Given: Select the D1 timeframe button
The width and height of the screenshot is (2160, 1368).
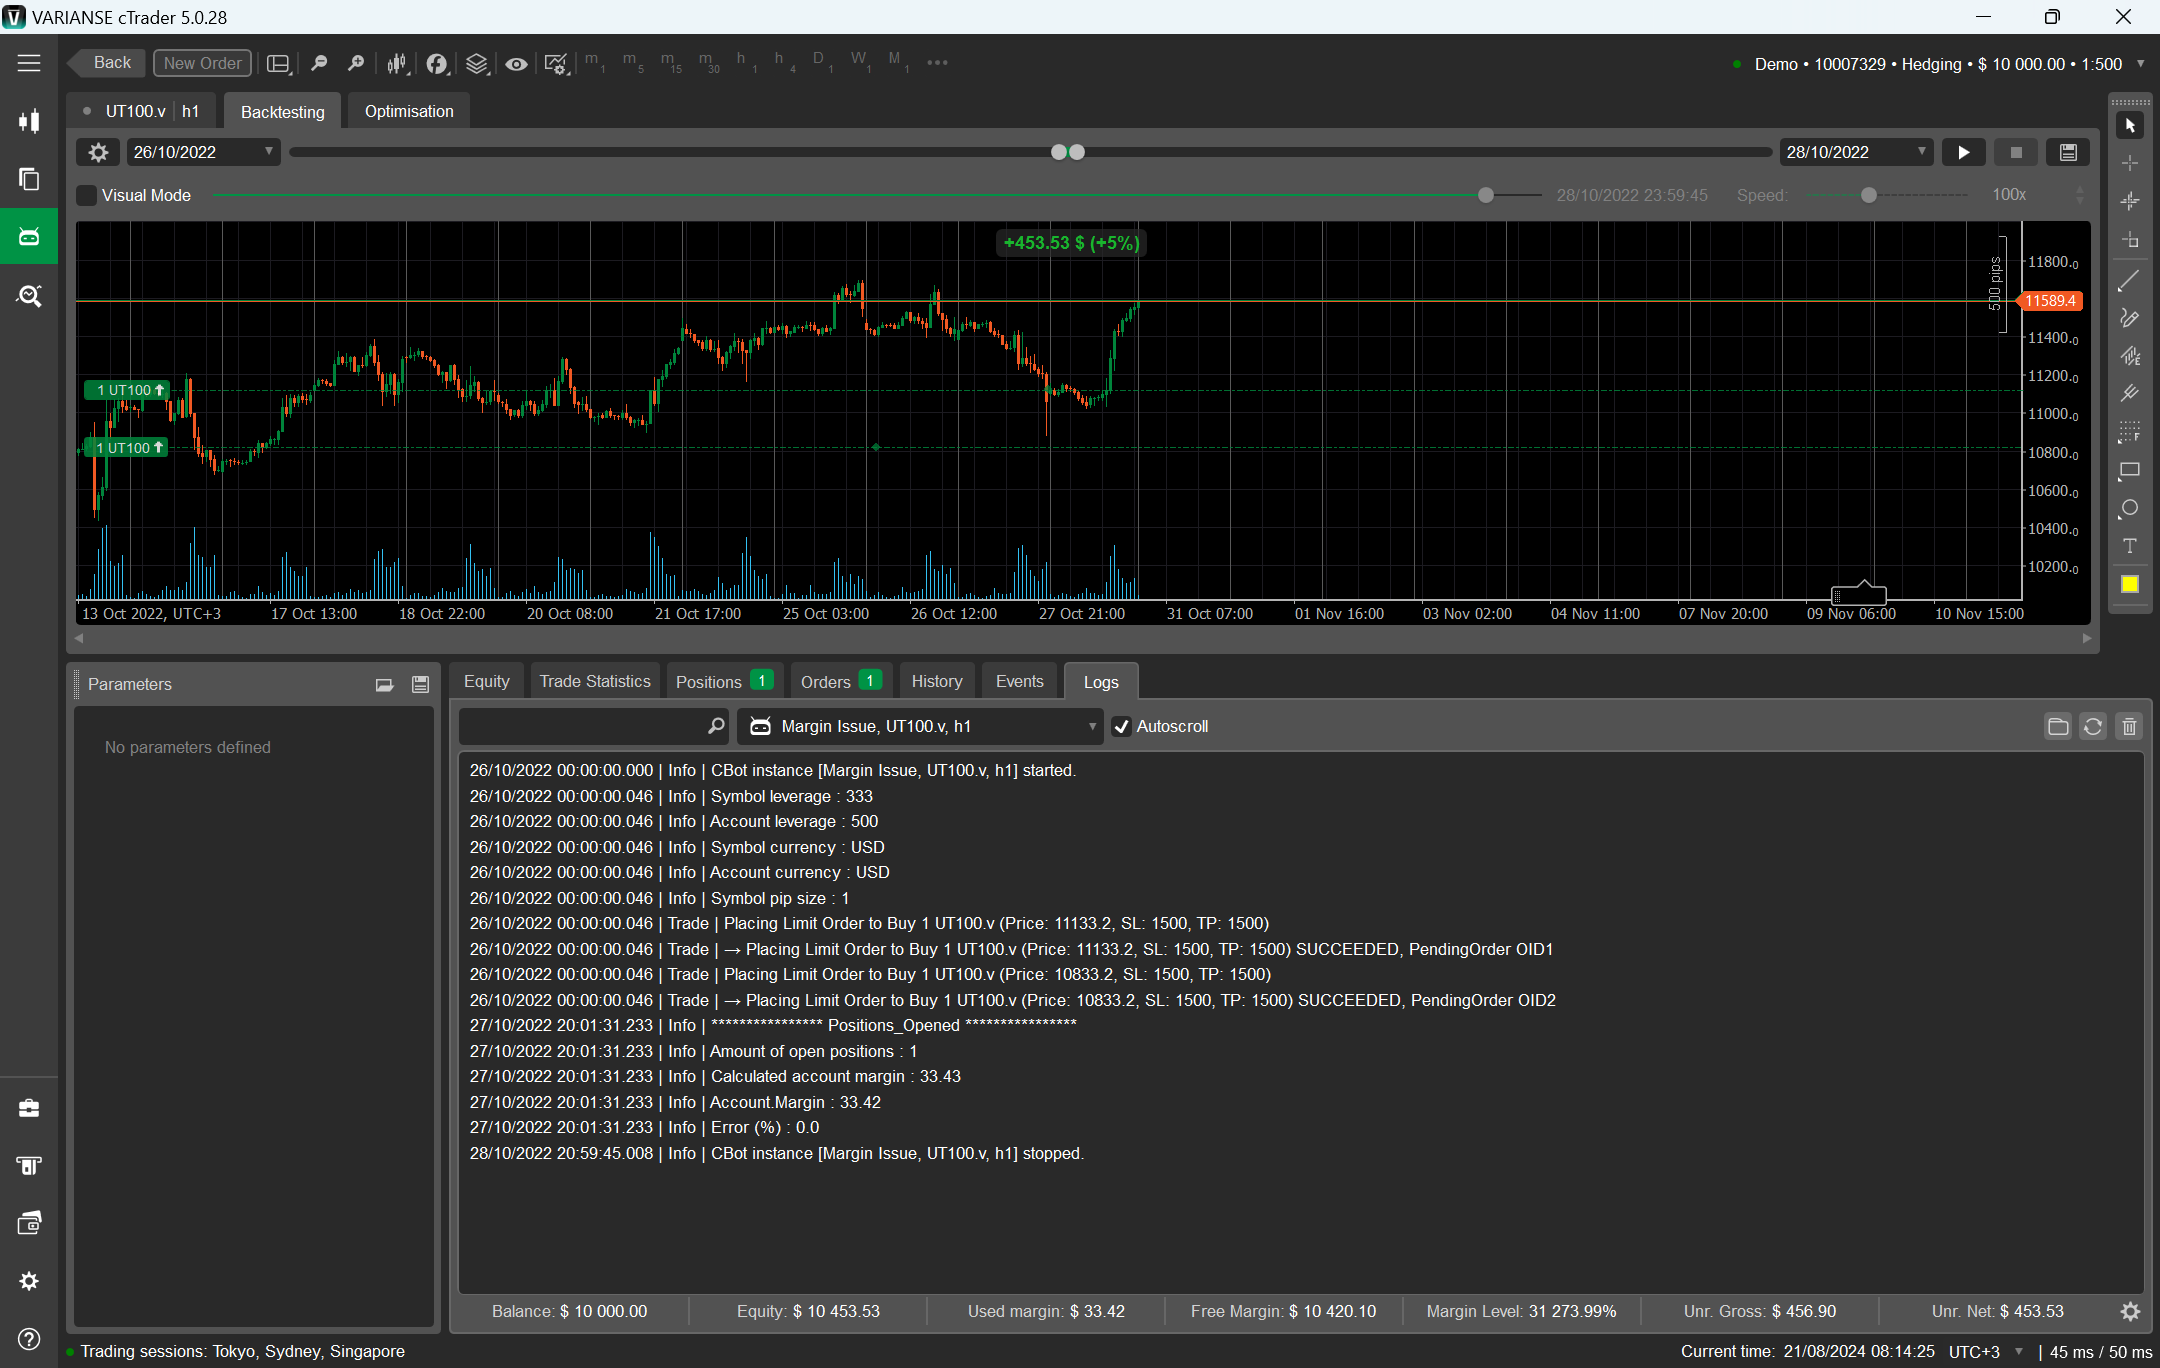Looking at the screenshot, I should pos(822,62).
